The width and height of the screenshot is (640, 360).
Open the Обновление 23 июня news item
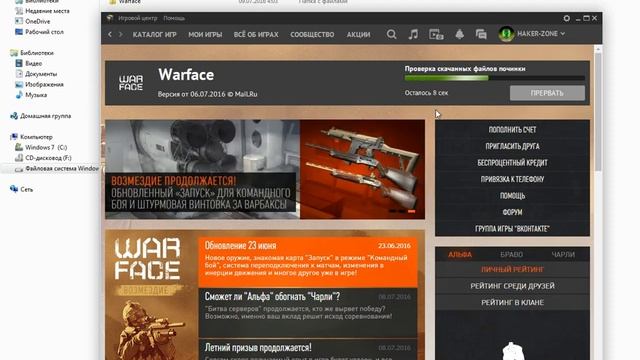[308, 262]
